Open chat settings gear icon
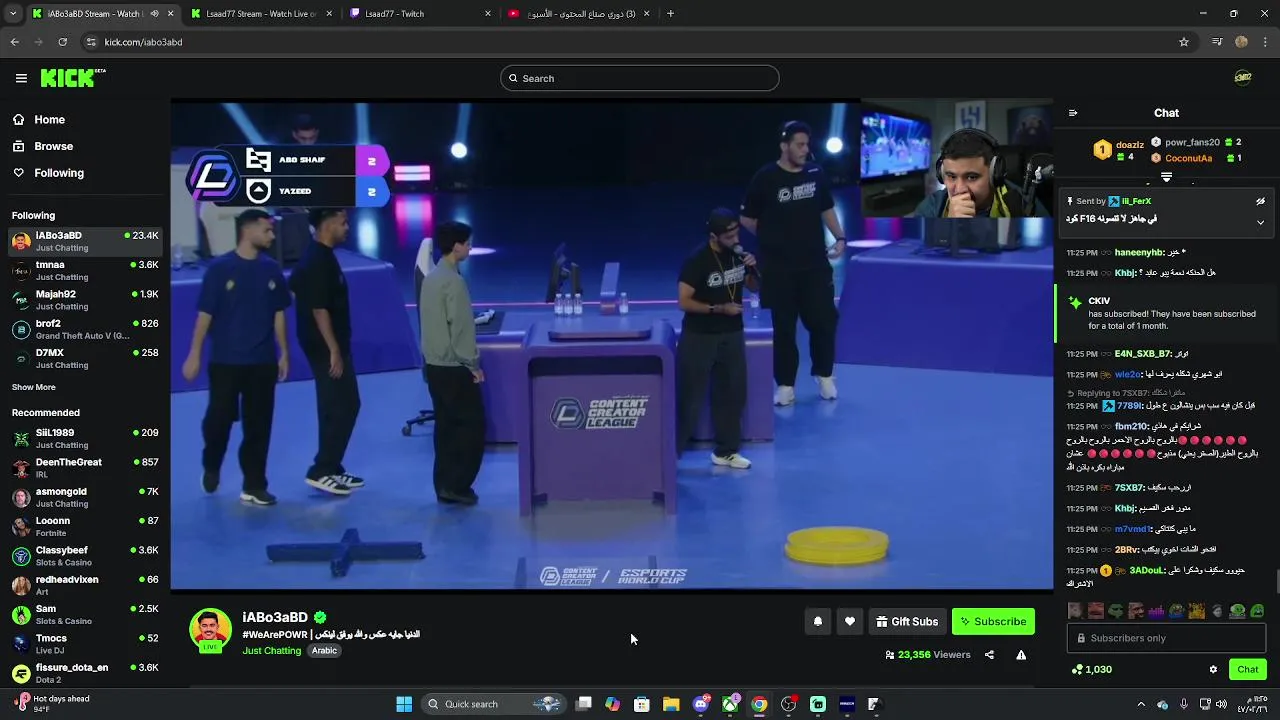This screenshot has width=1280, height=720. [1213, 670]
